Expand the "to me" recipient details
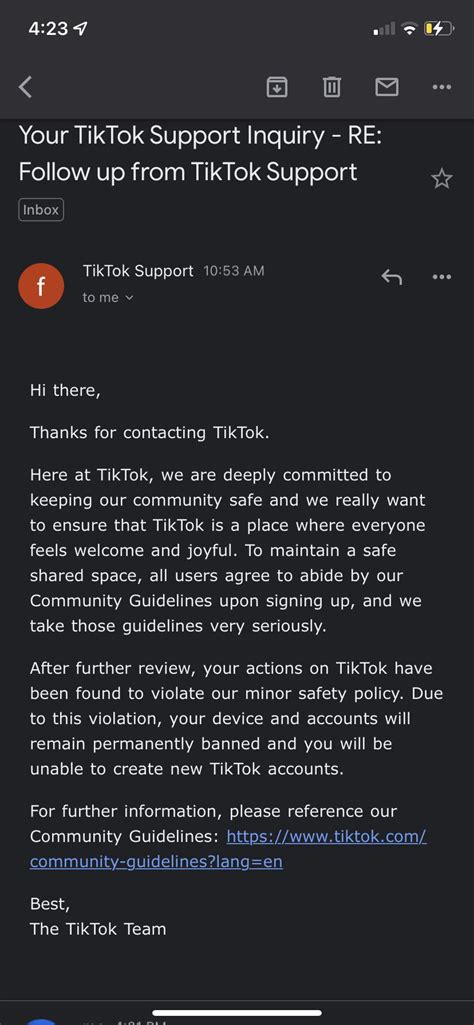The height and width of the screenshot is (1025, 474). coord(108,297)
